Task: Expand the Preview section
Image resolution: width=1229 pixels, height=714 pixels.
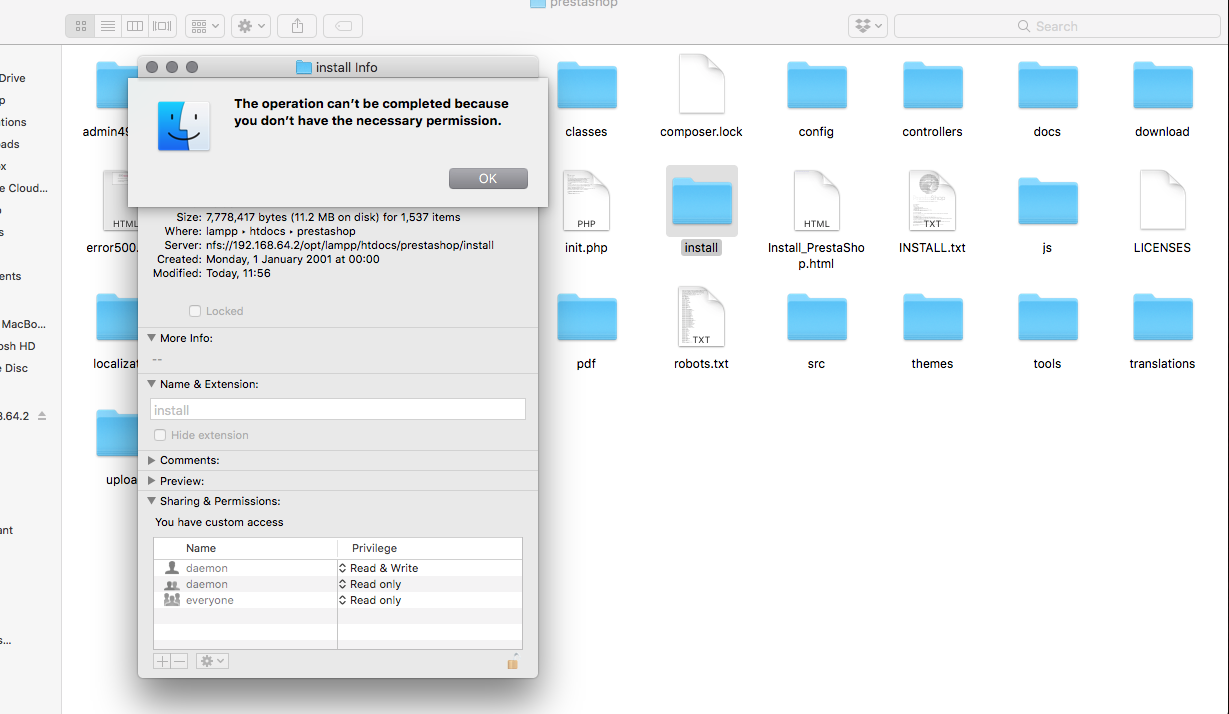Action: coord(152,481)
